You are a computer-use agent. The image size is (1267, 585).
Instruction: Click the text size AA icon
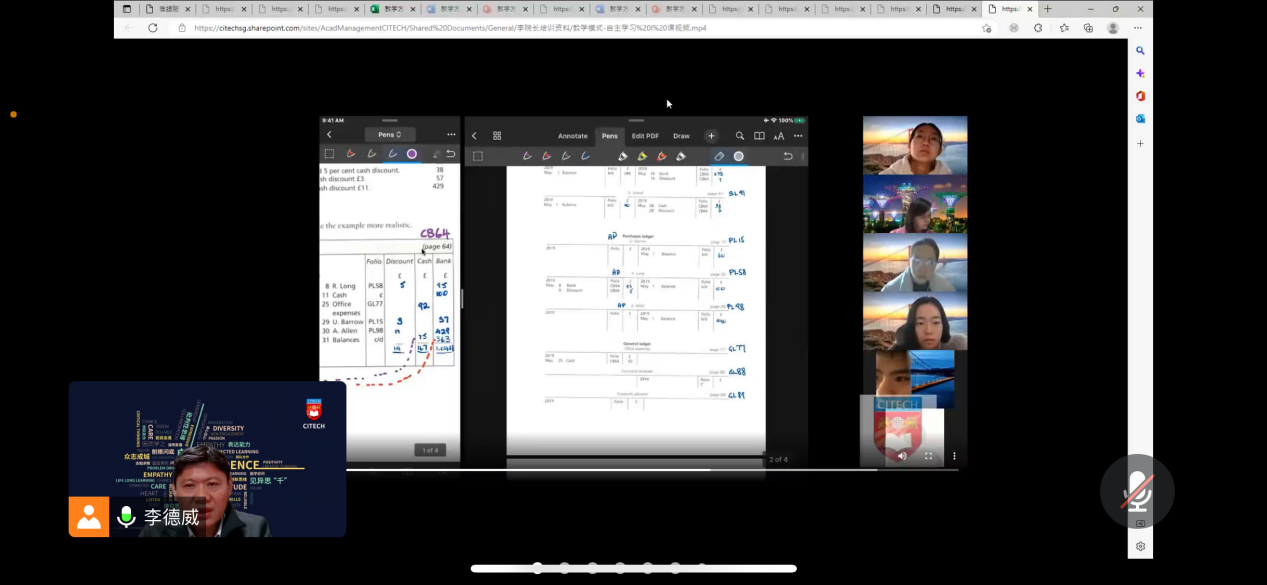[x=779, y=136]
